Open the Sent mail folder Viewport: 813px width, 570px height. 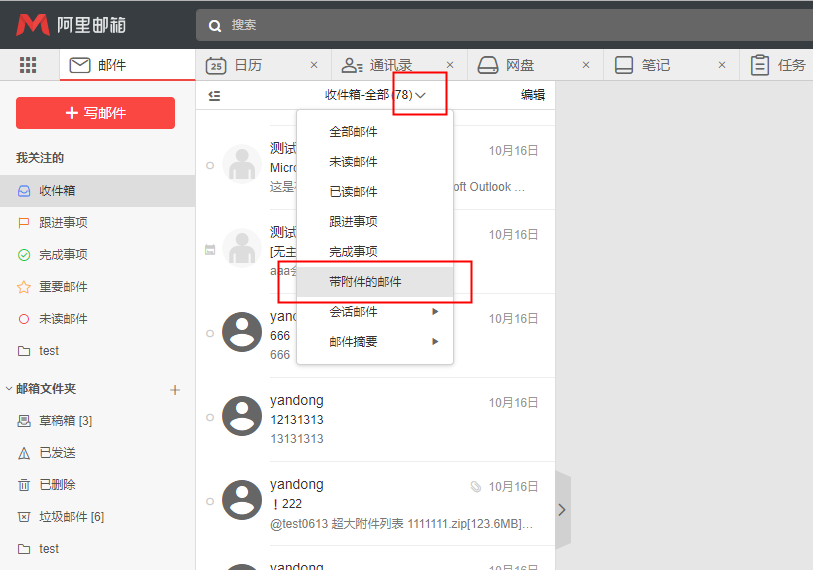point(57,453)
